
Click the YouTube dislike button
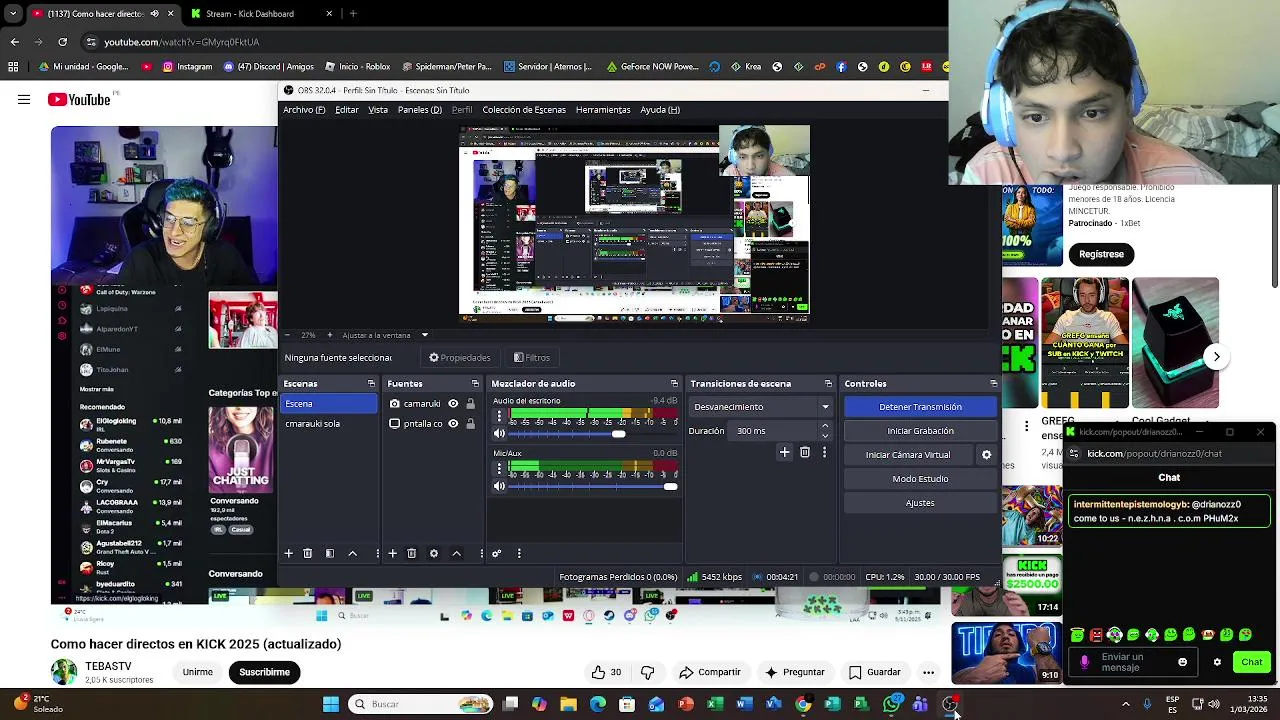647,672
